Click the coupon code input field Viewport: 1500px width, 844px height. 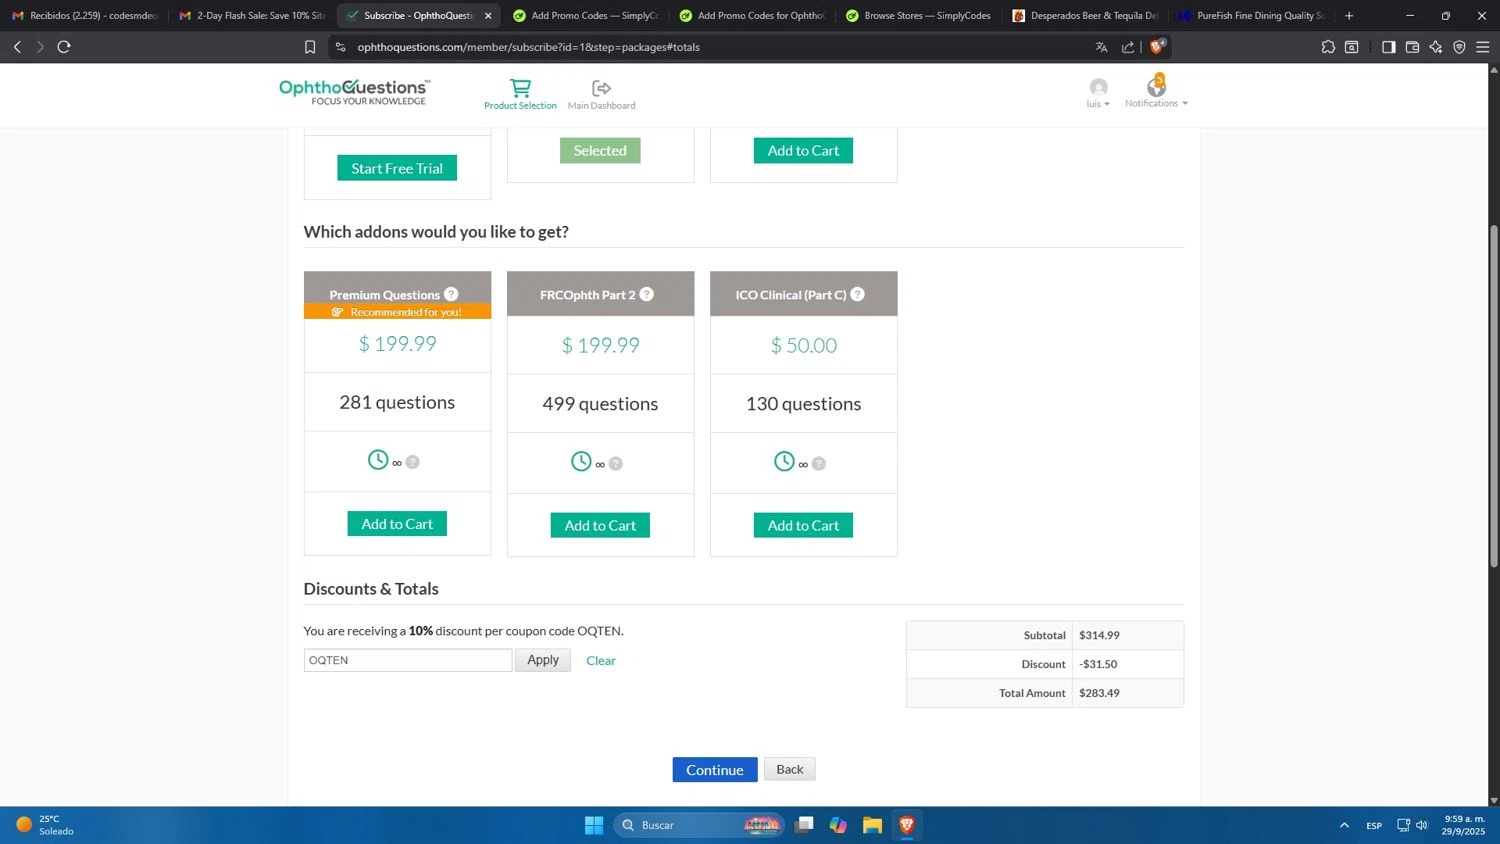(408, 660)
